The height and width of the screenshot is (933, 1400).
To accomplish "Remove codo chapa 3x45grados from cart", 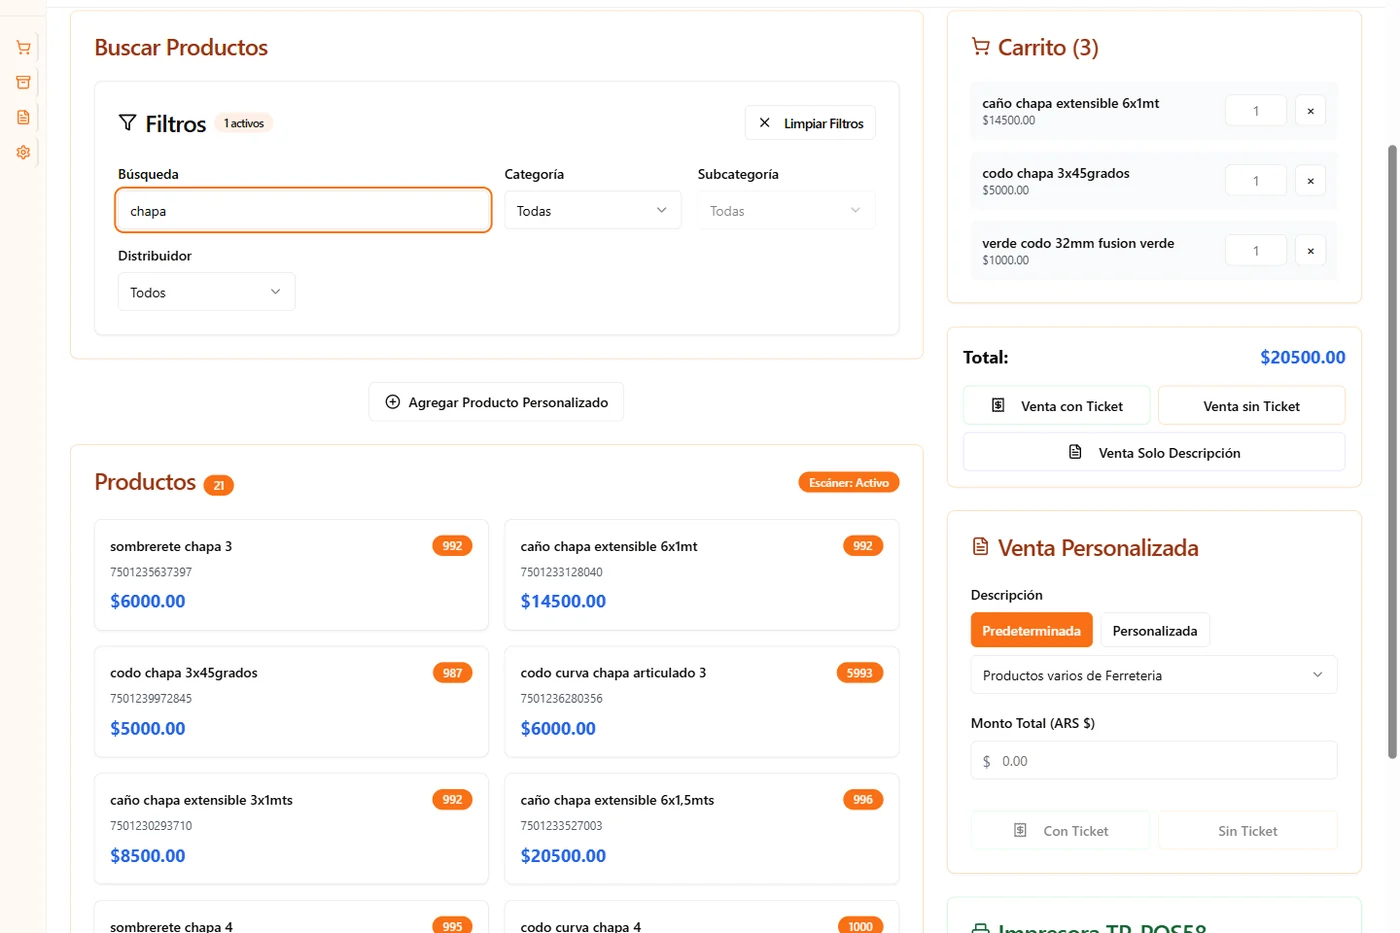I will coord(1310,181).
